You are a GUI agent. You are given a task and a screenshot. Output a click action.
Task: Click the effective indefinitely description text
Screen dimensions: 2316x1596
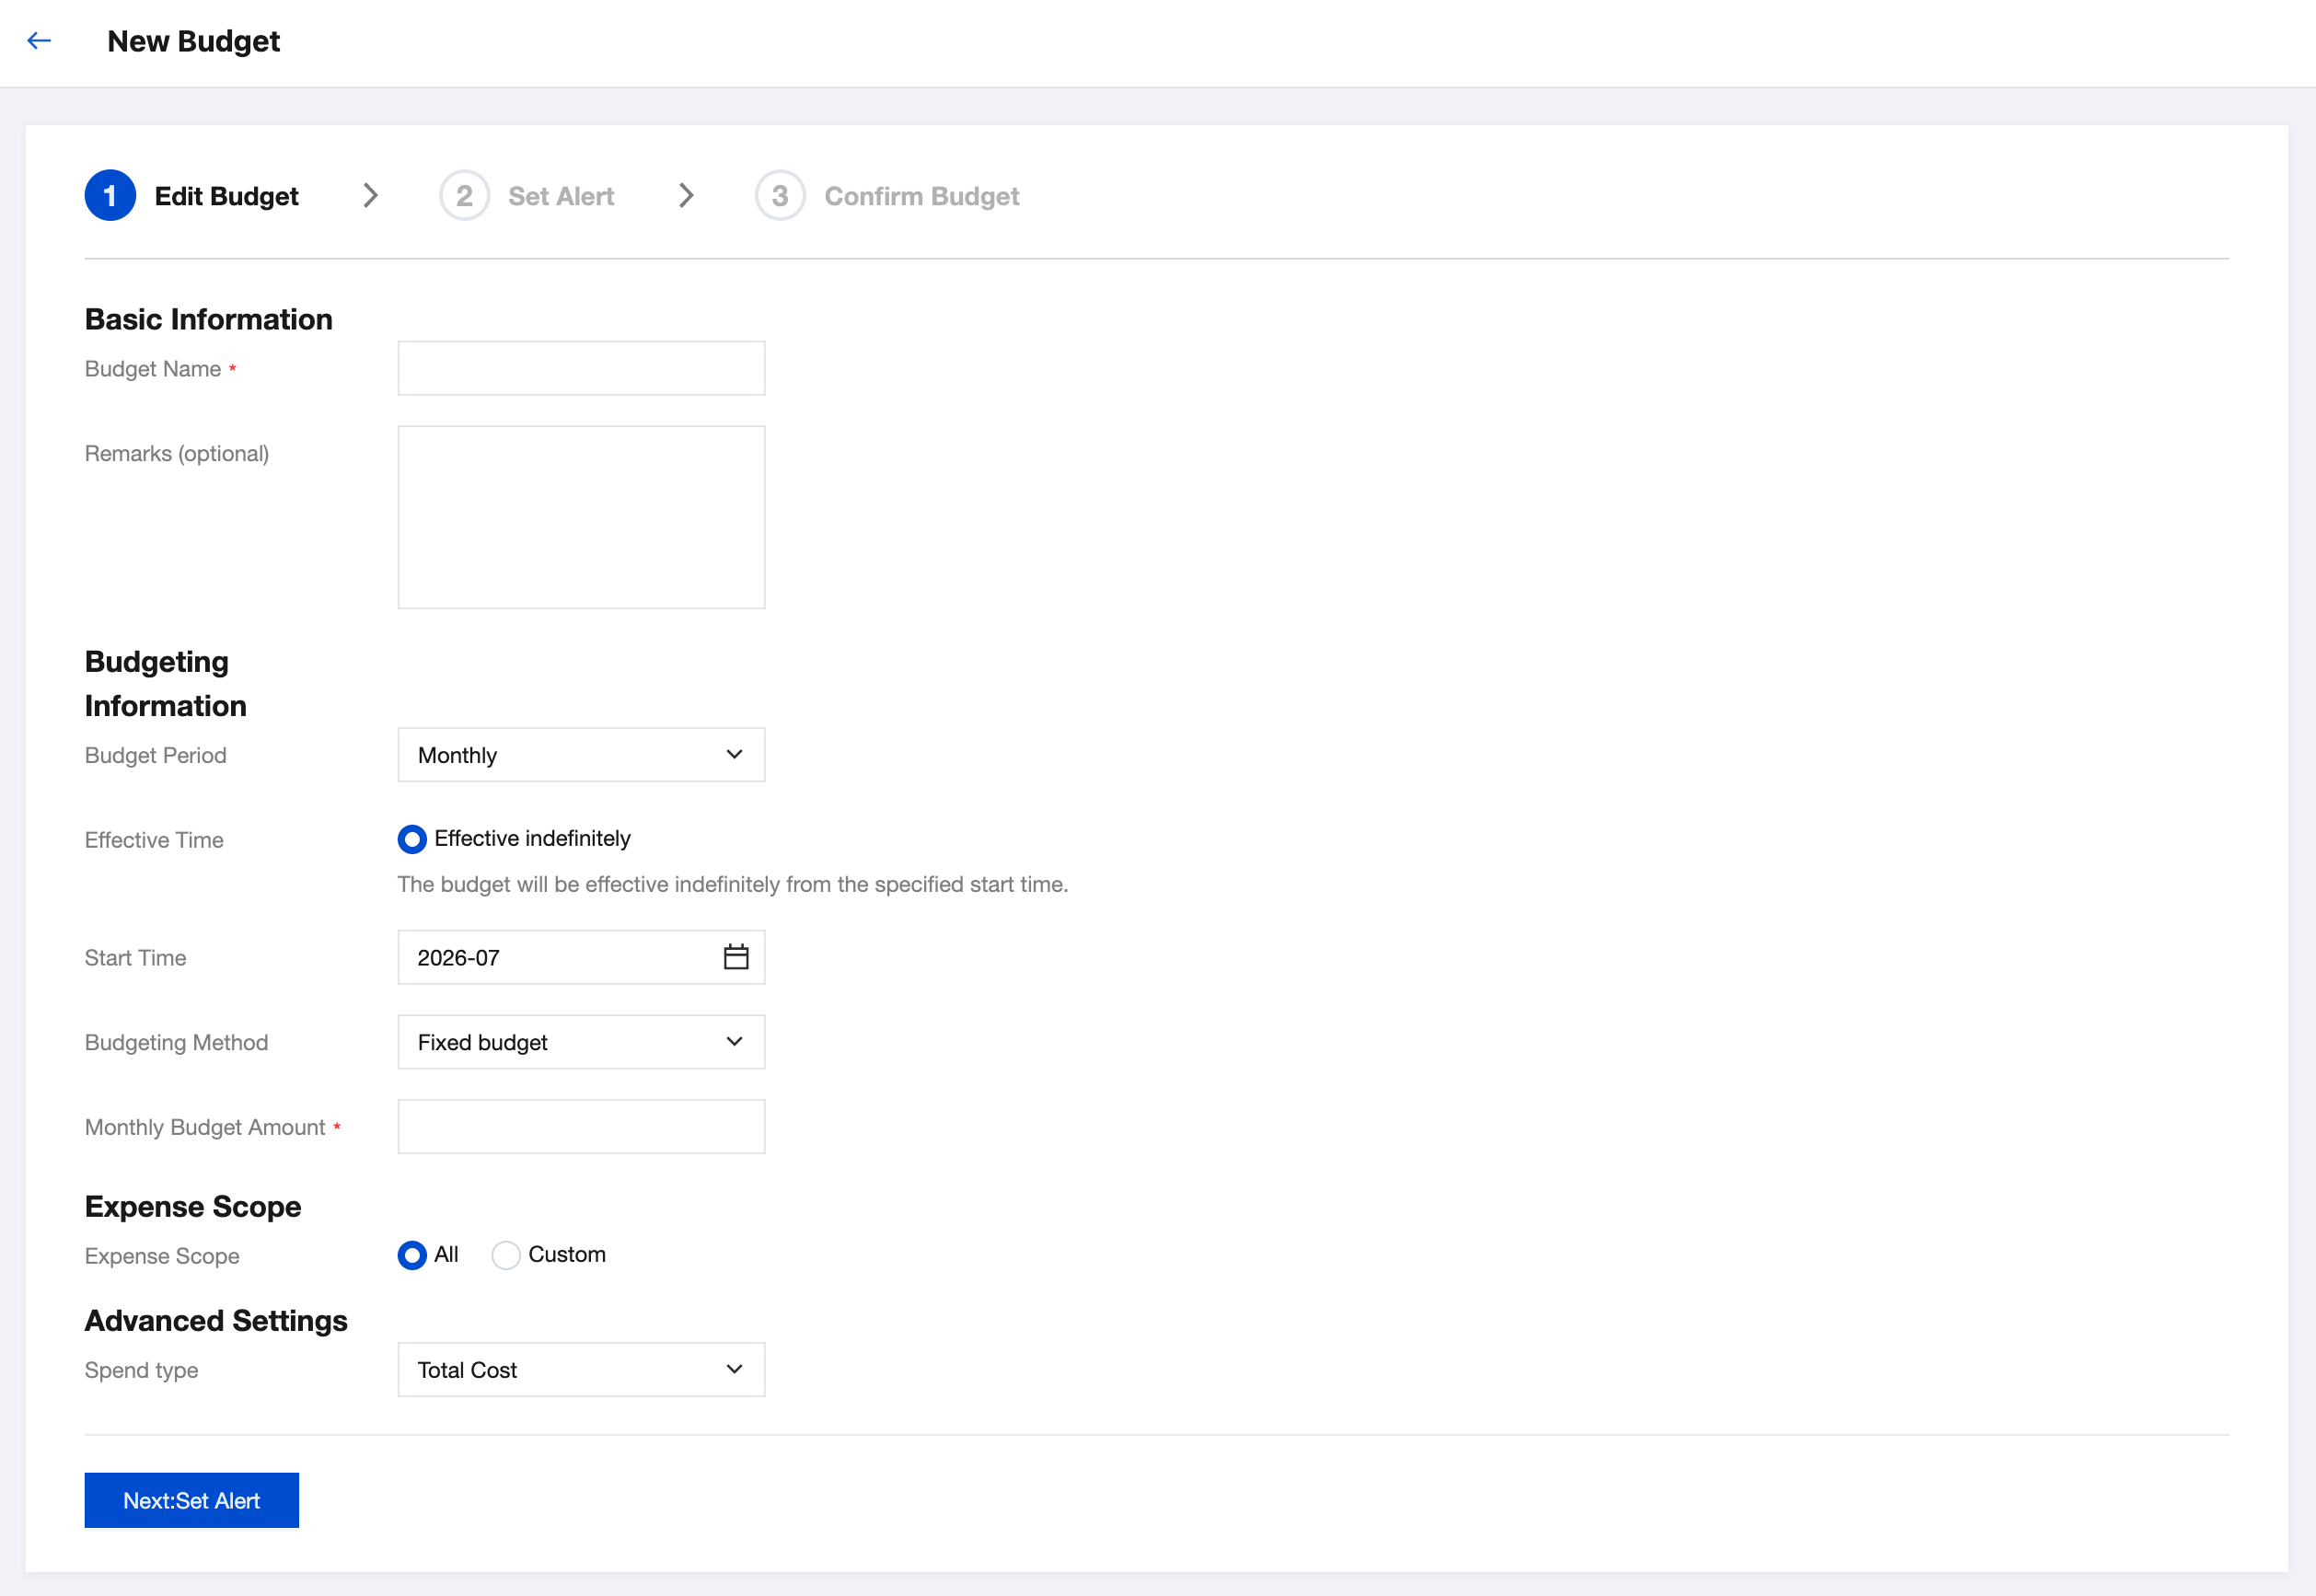pyautogui.click(x=733, y=885)
